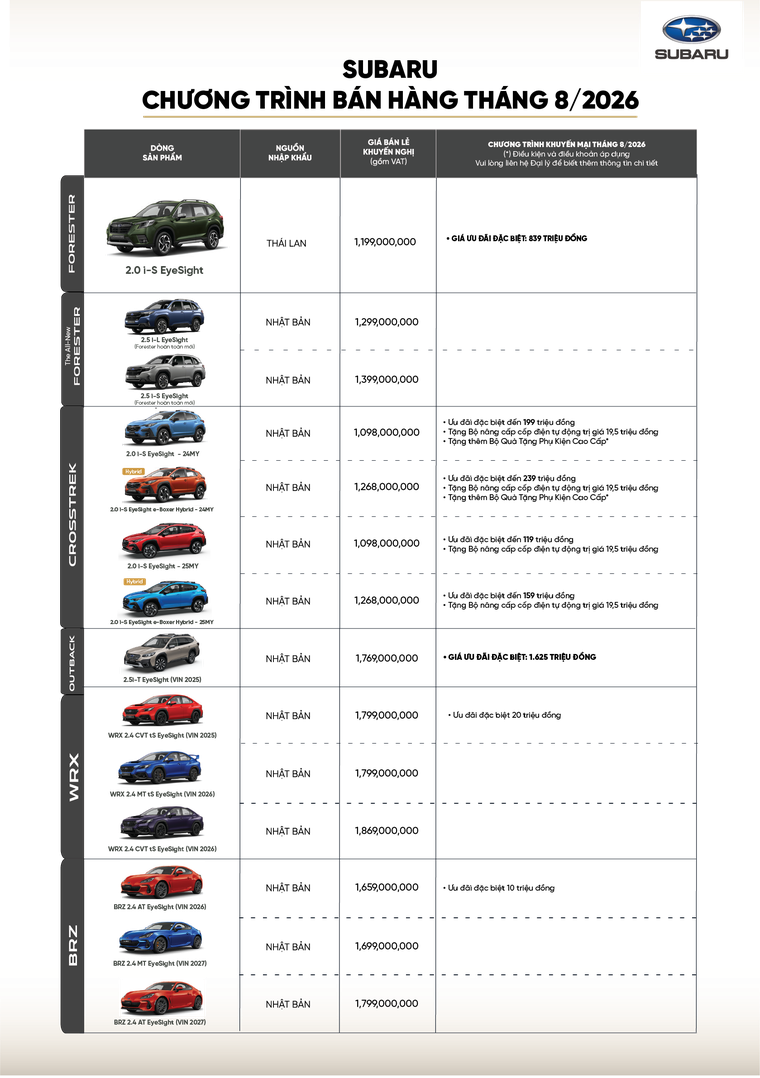Select the blue Forester 2.5 i-L car image
The height and width of the screenshot is (1078, 760).
tap(164, 317)
